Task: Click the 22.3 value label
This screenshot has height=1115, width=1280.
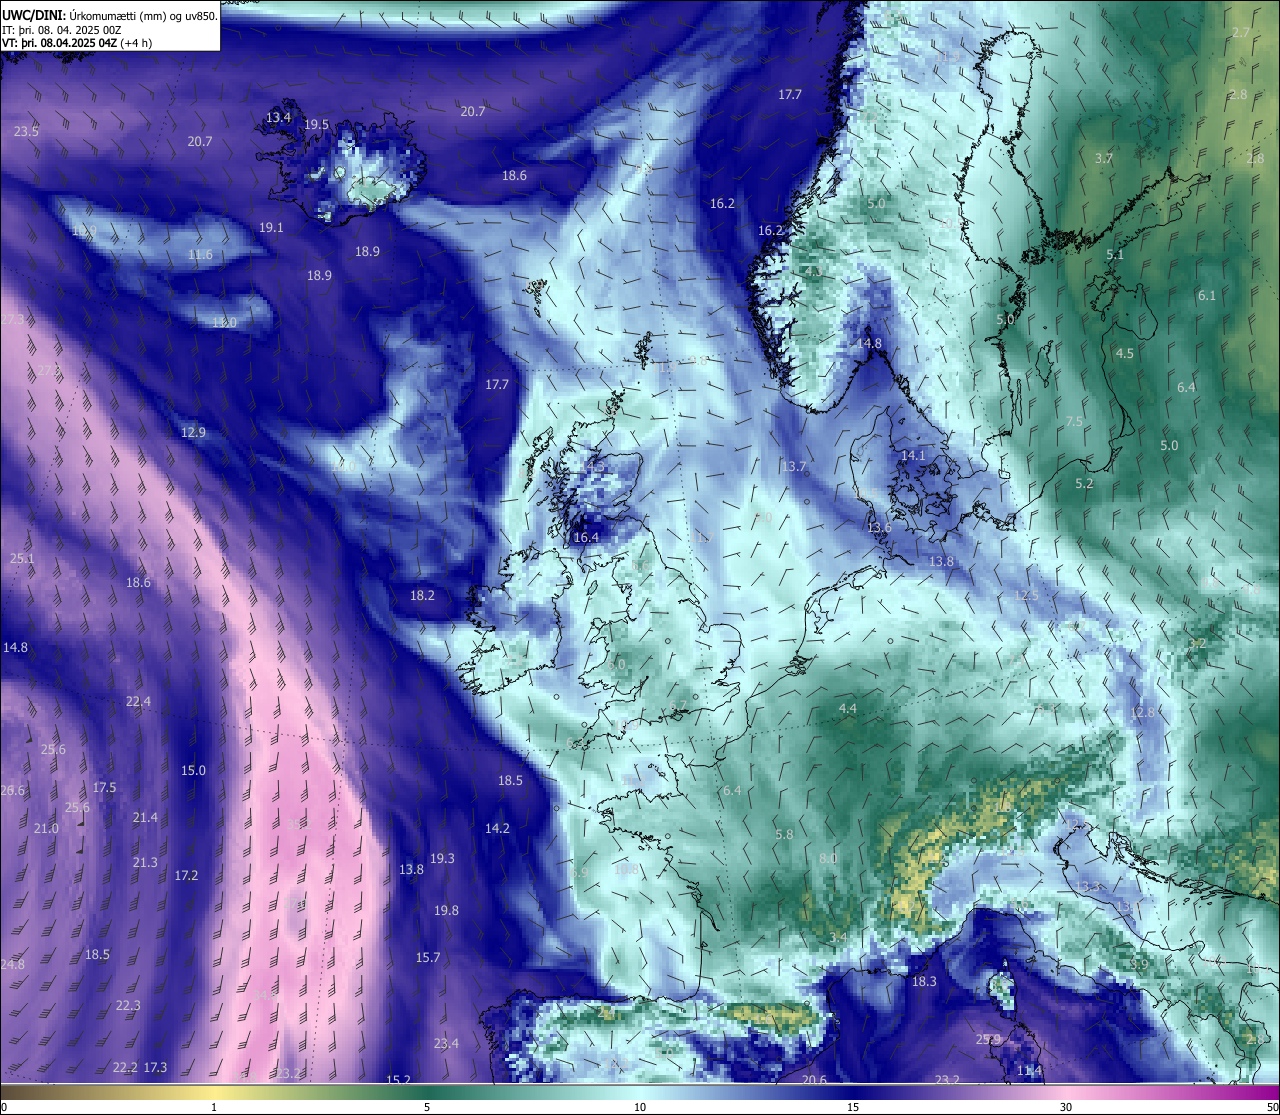Action: [128, 1005]
